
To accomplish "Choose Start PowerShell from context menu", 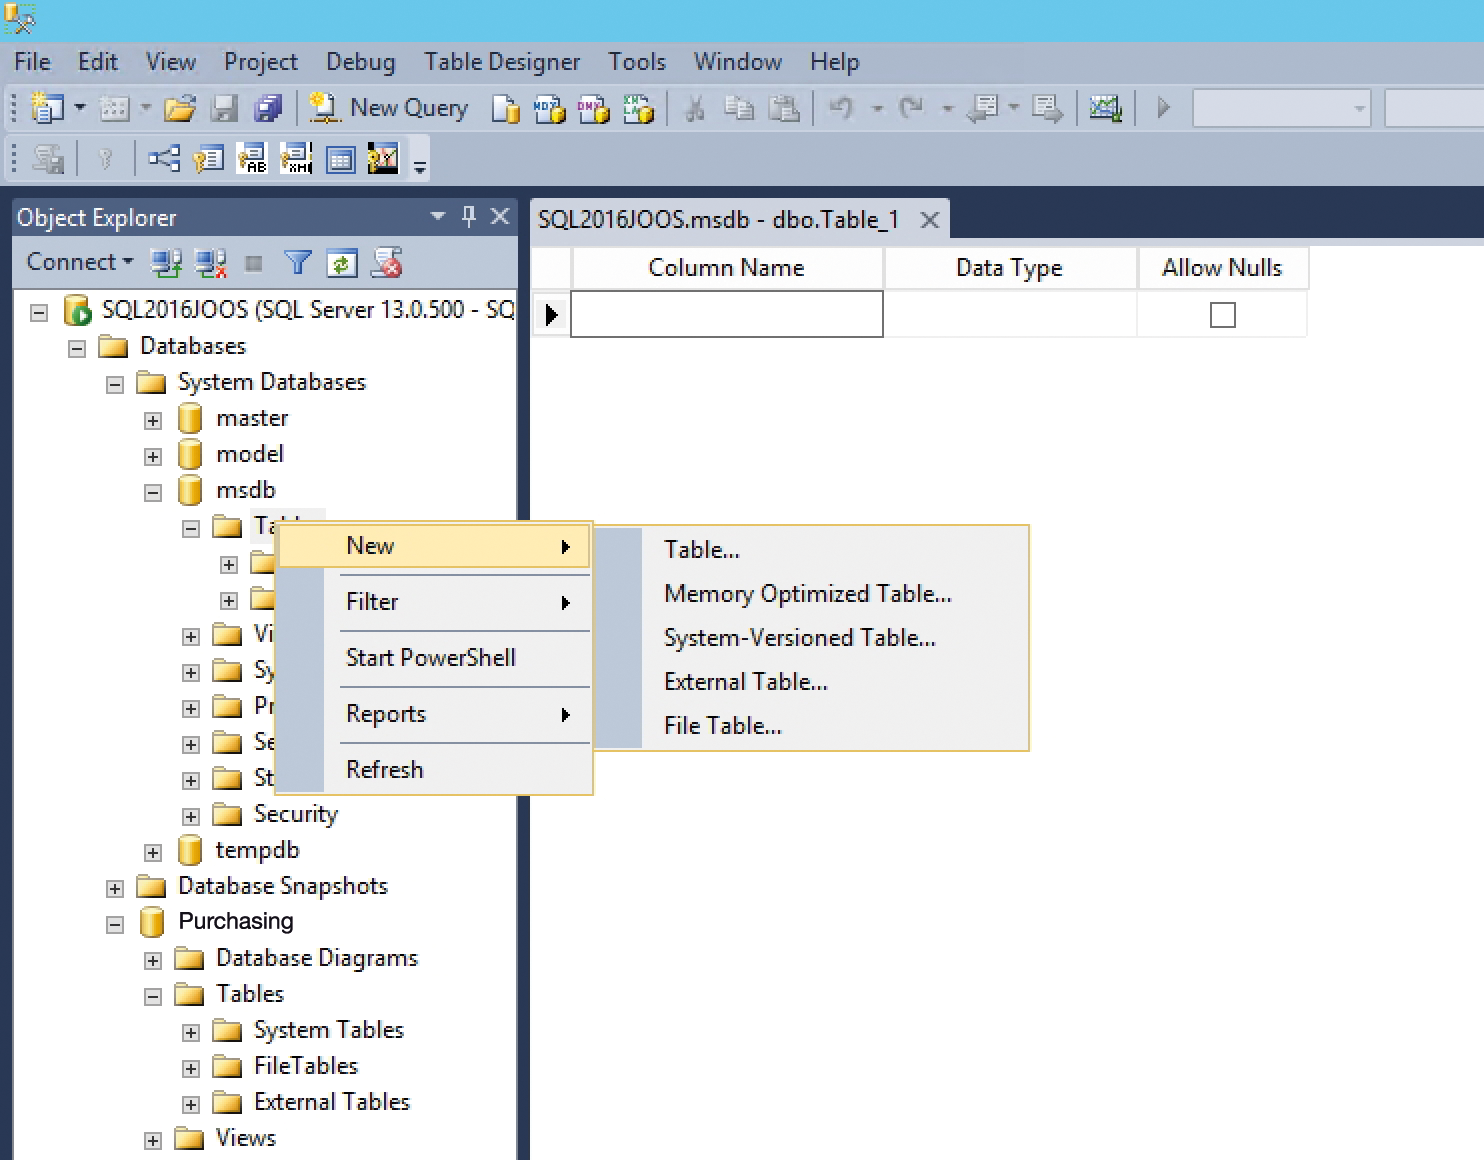I will click(430, 657).
